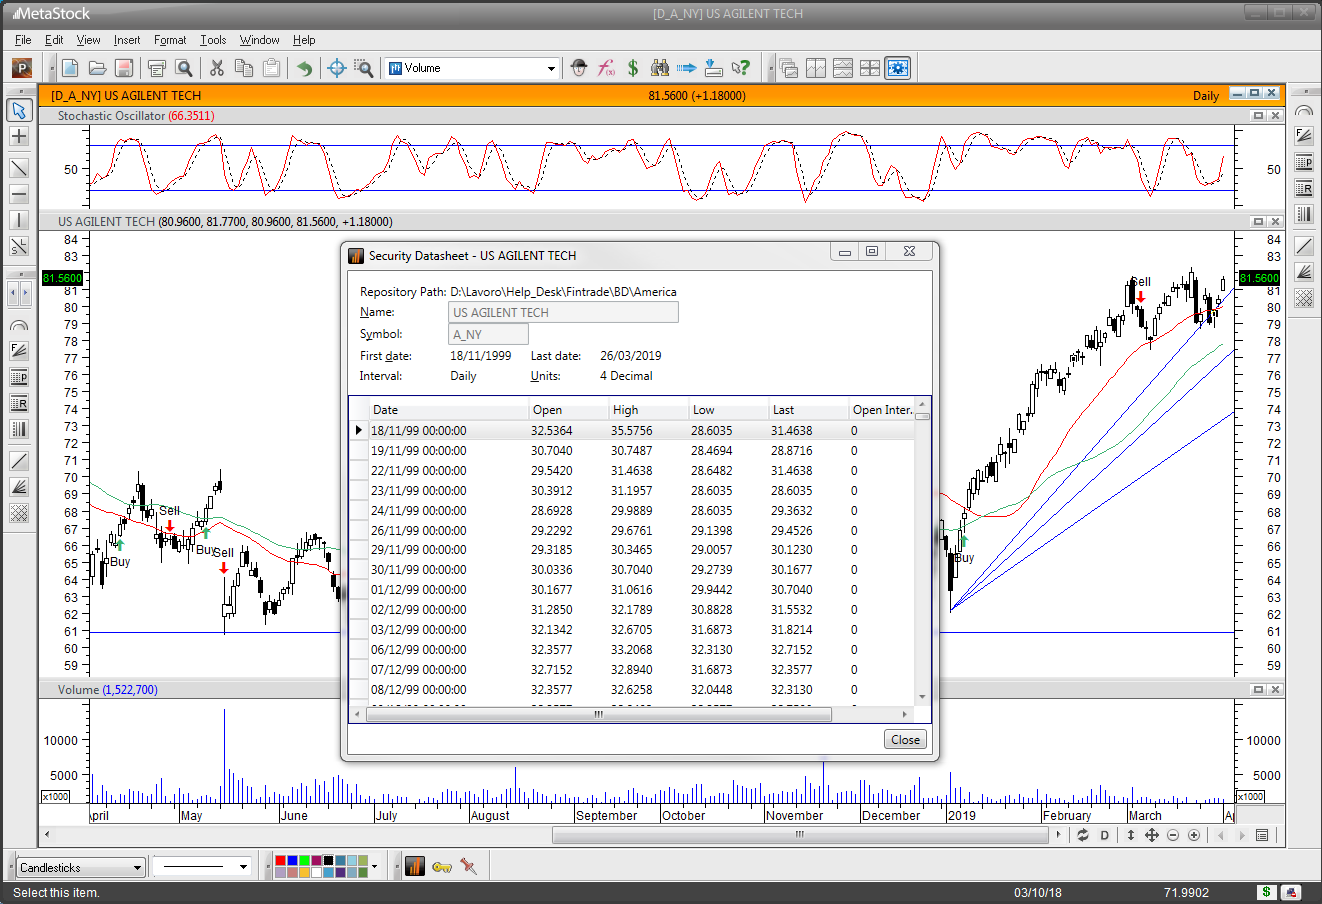Pick the blue color swatch

click(292, 861)
